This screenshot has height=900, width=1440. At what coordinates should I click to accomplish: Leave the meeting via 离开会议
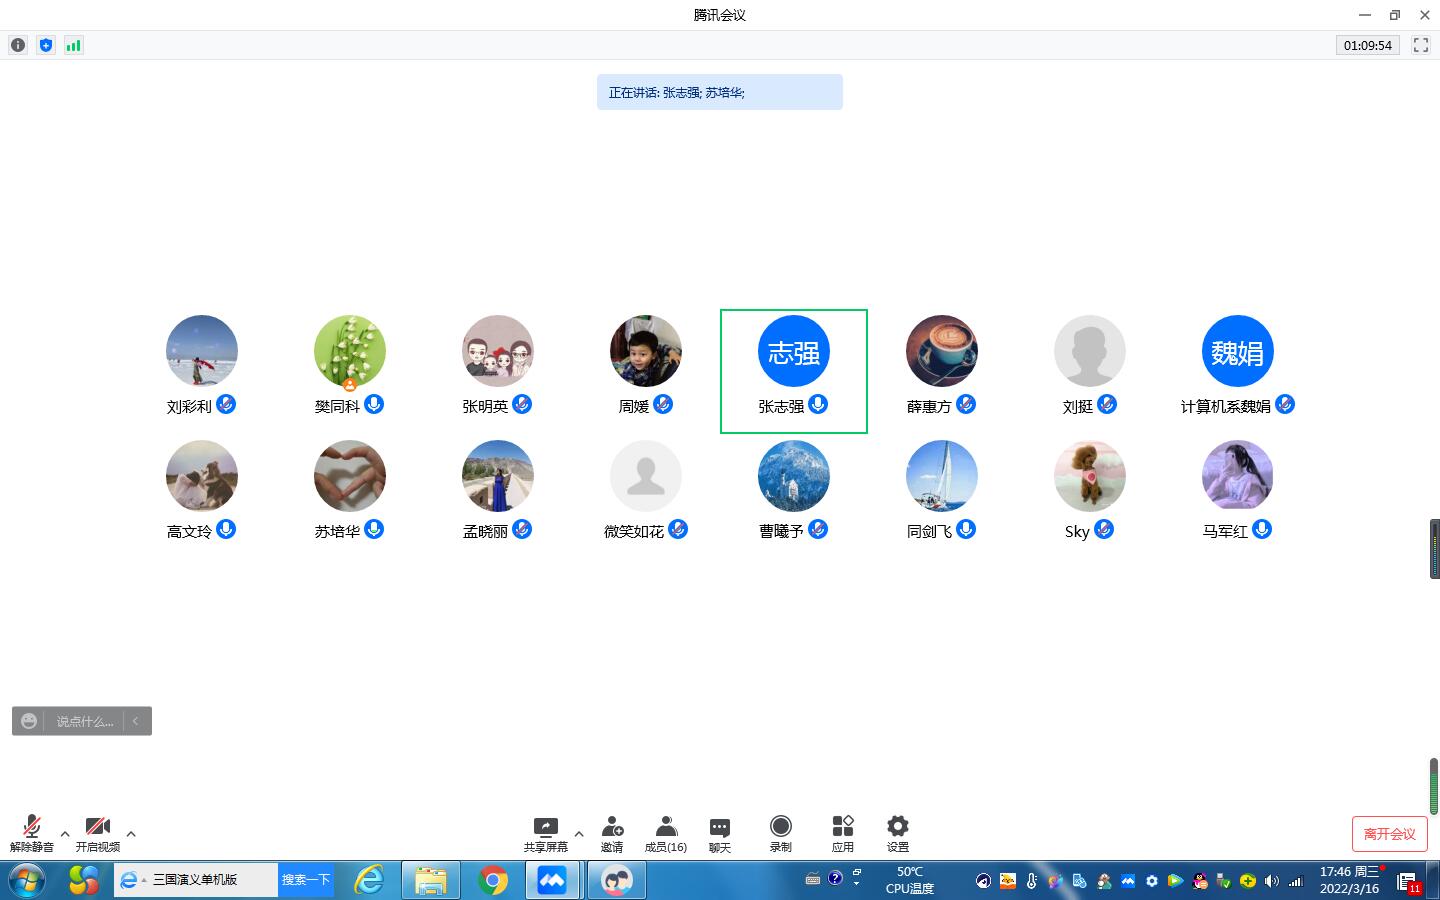click(x=1389, y=833)
